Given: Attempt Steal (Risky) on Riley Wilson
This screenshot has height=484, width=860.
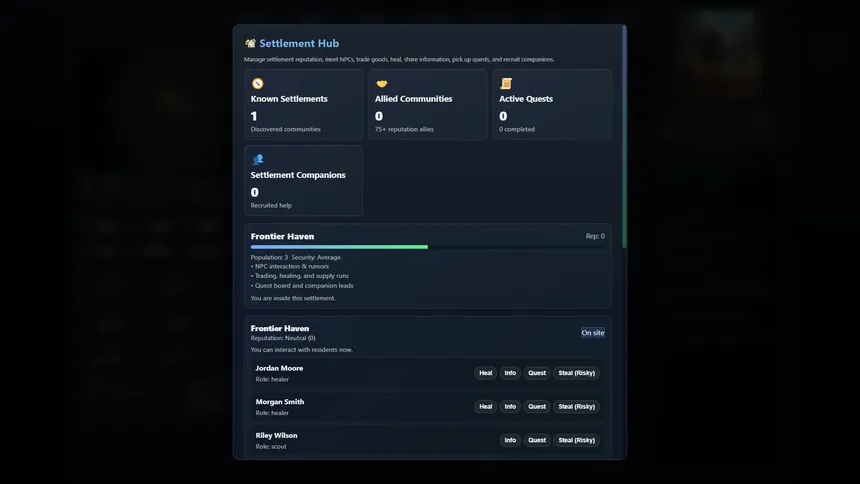Looking at the screenshot, I should (x=576, y=440).
